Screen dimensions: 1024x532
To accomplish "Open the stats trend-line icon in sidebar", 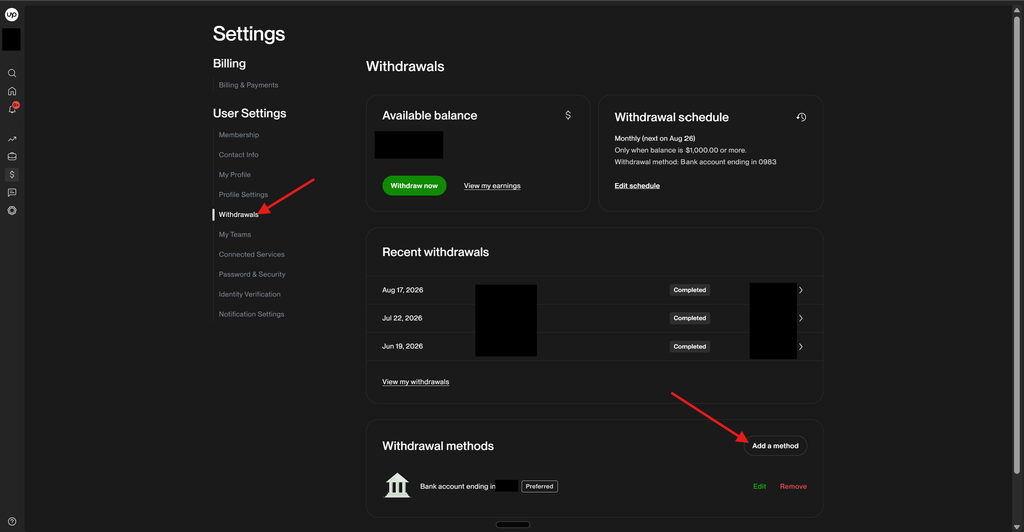I will [x=12, y=139].
